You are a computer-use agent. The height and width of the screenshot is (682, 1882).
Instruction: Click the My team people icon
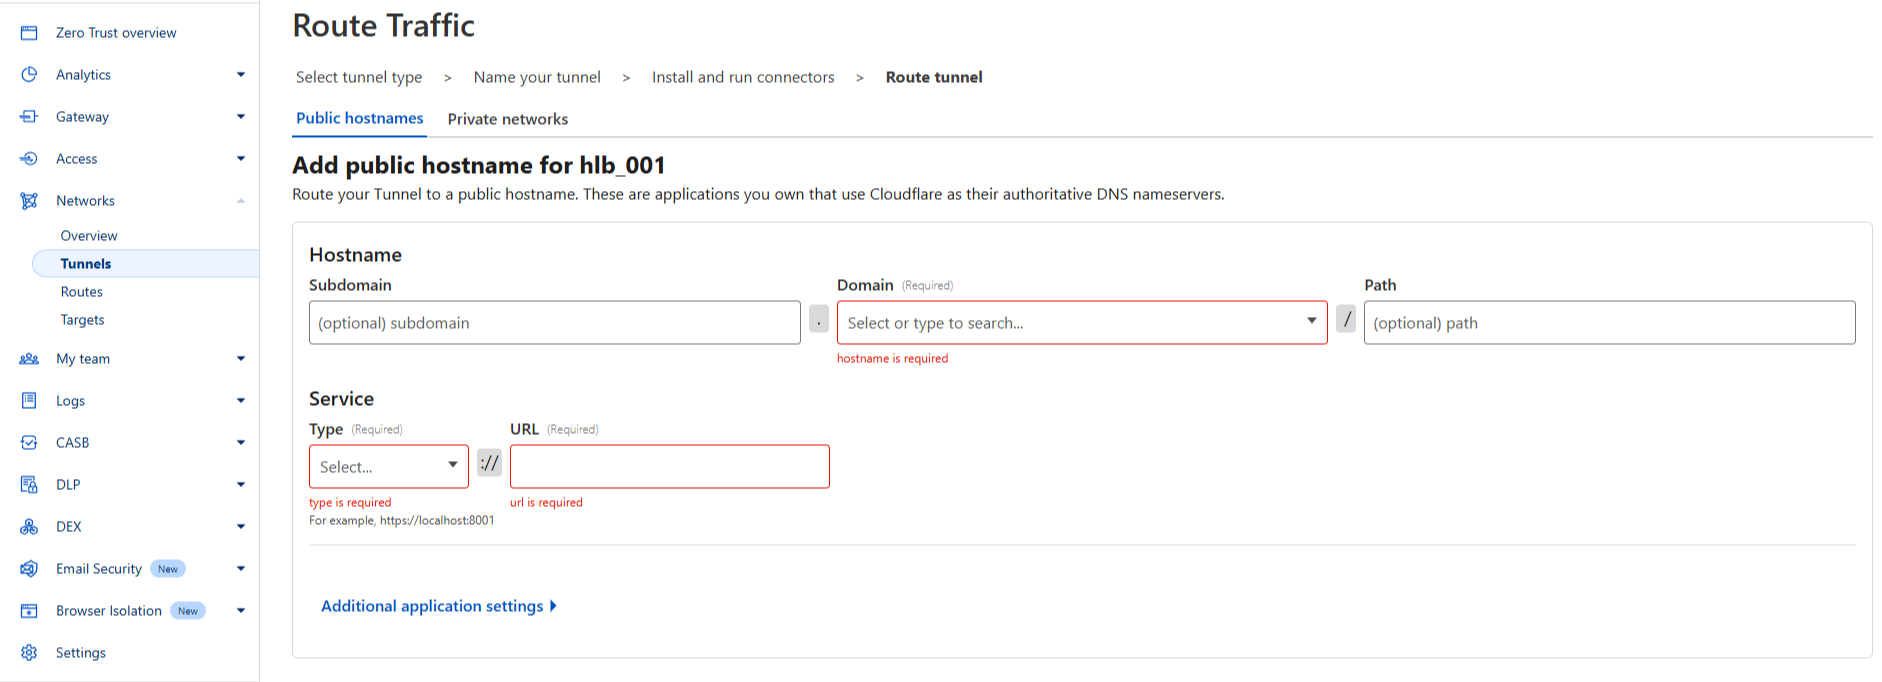pyautogui.click(x=29, y=359)
